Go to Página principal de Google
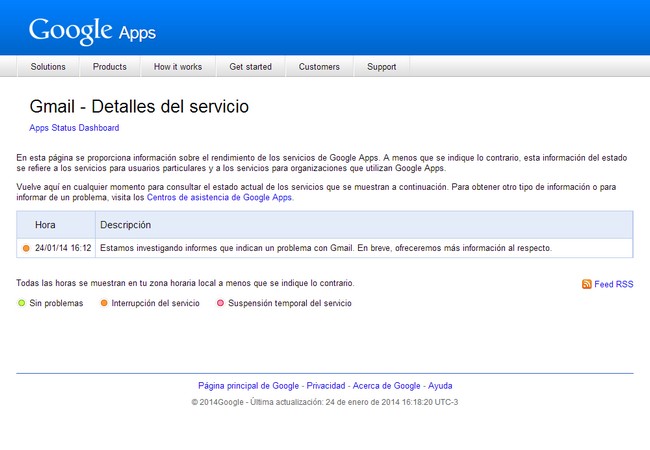650x450 pixels. pos(248,386)
